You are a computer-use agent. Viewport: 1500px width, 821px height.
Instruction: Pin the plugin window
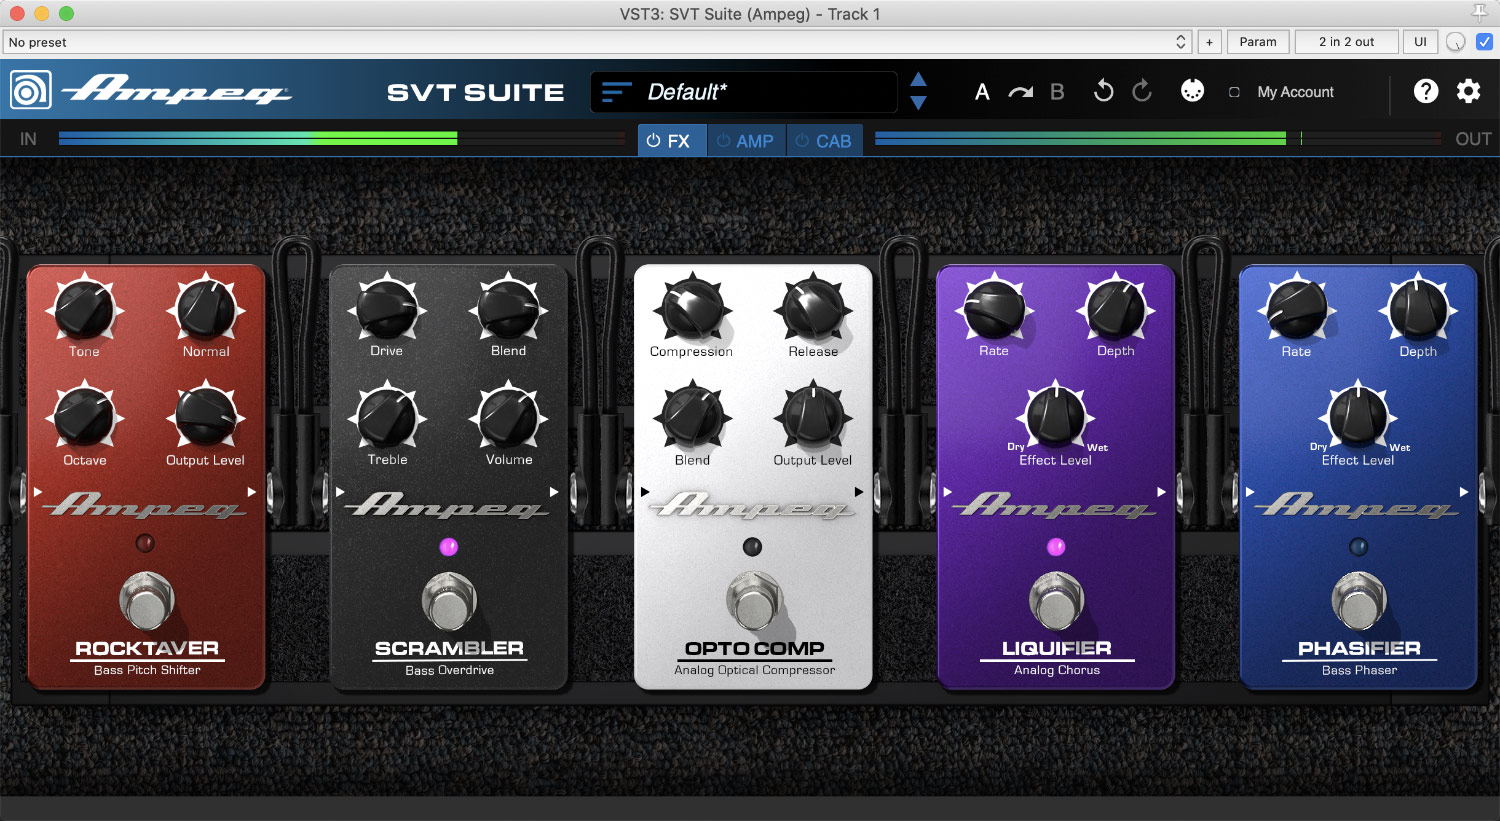(1480, 13)
